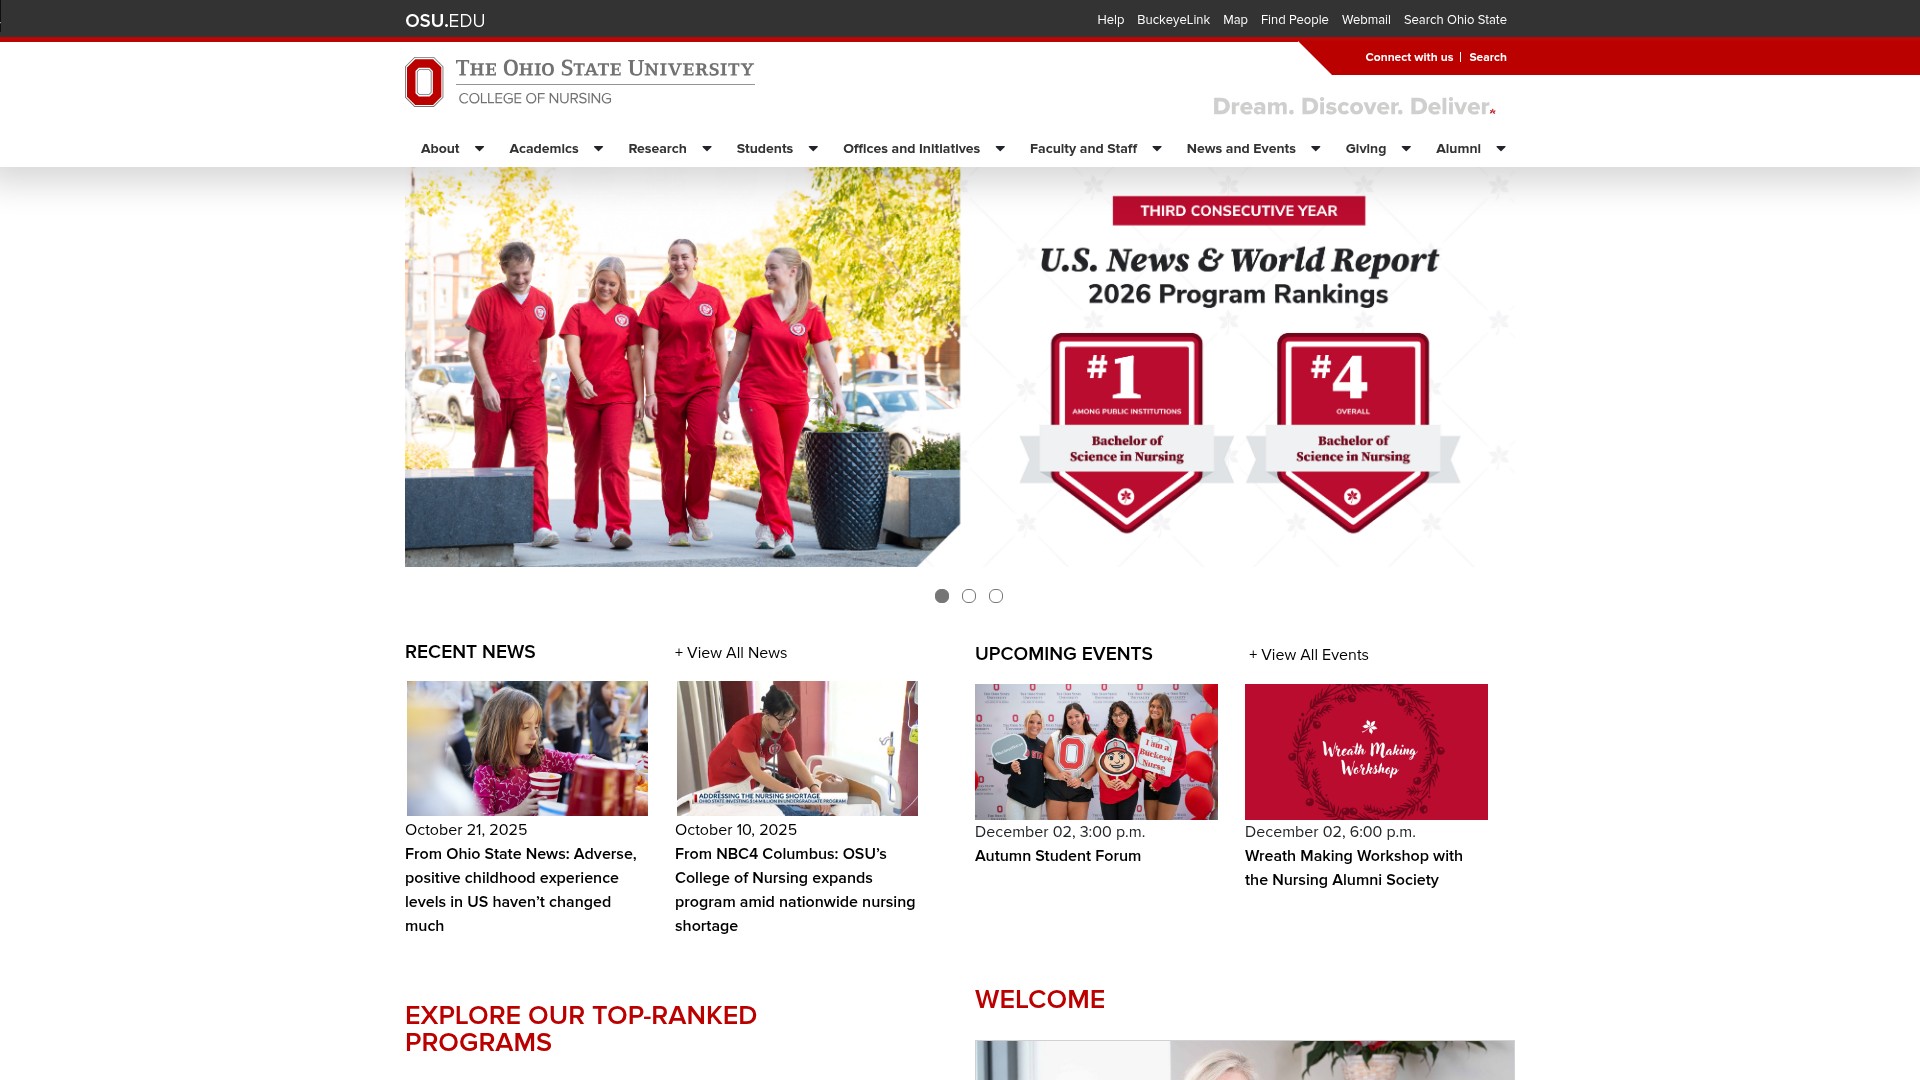Viewport: 1920px width, 1080px height.
Task: Open Webmail
Action: point(1366,20)
